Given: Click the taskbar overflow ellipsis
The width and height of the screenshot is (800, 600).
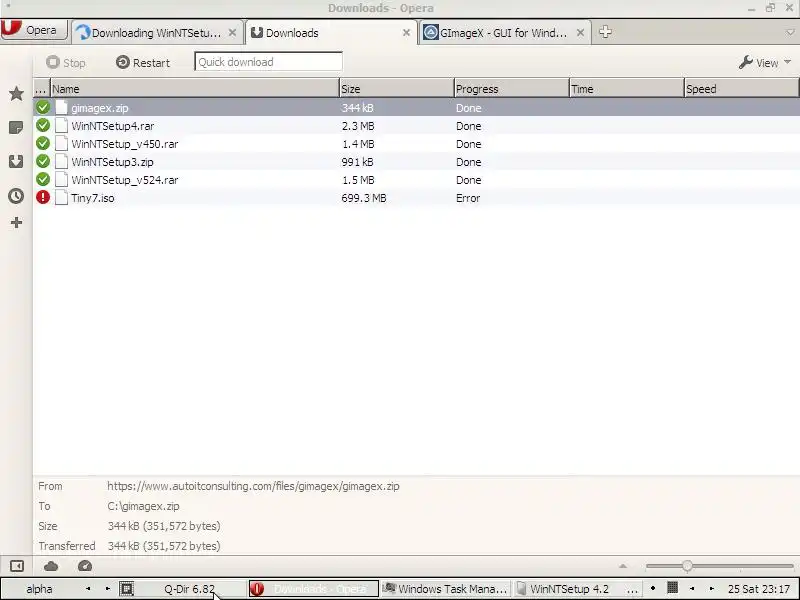Looking at the screenshot, I should 632,590.
